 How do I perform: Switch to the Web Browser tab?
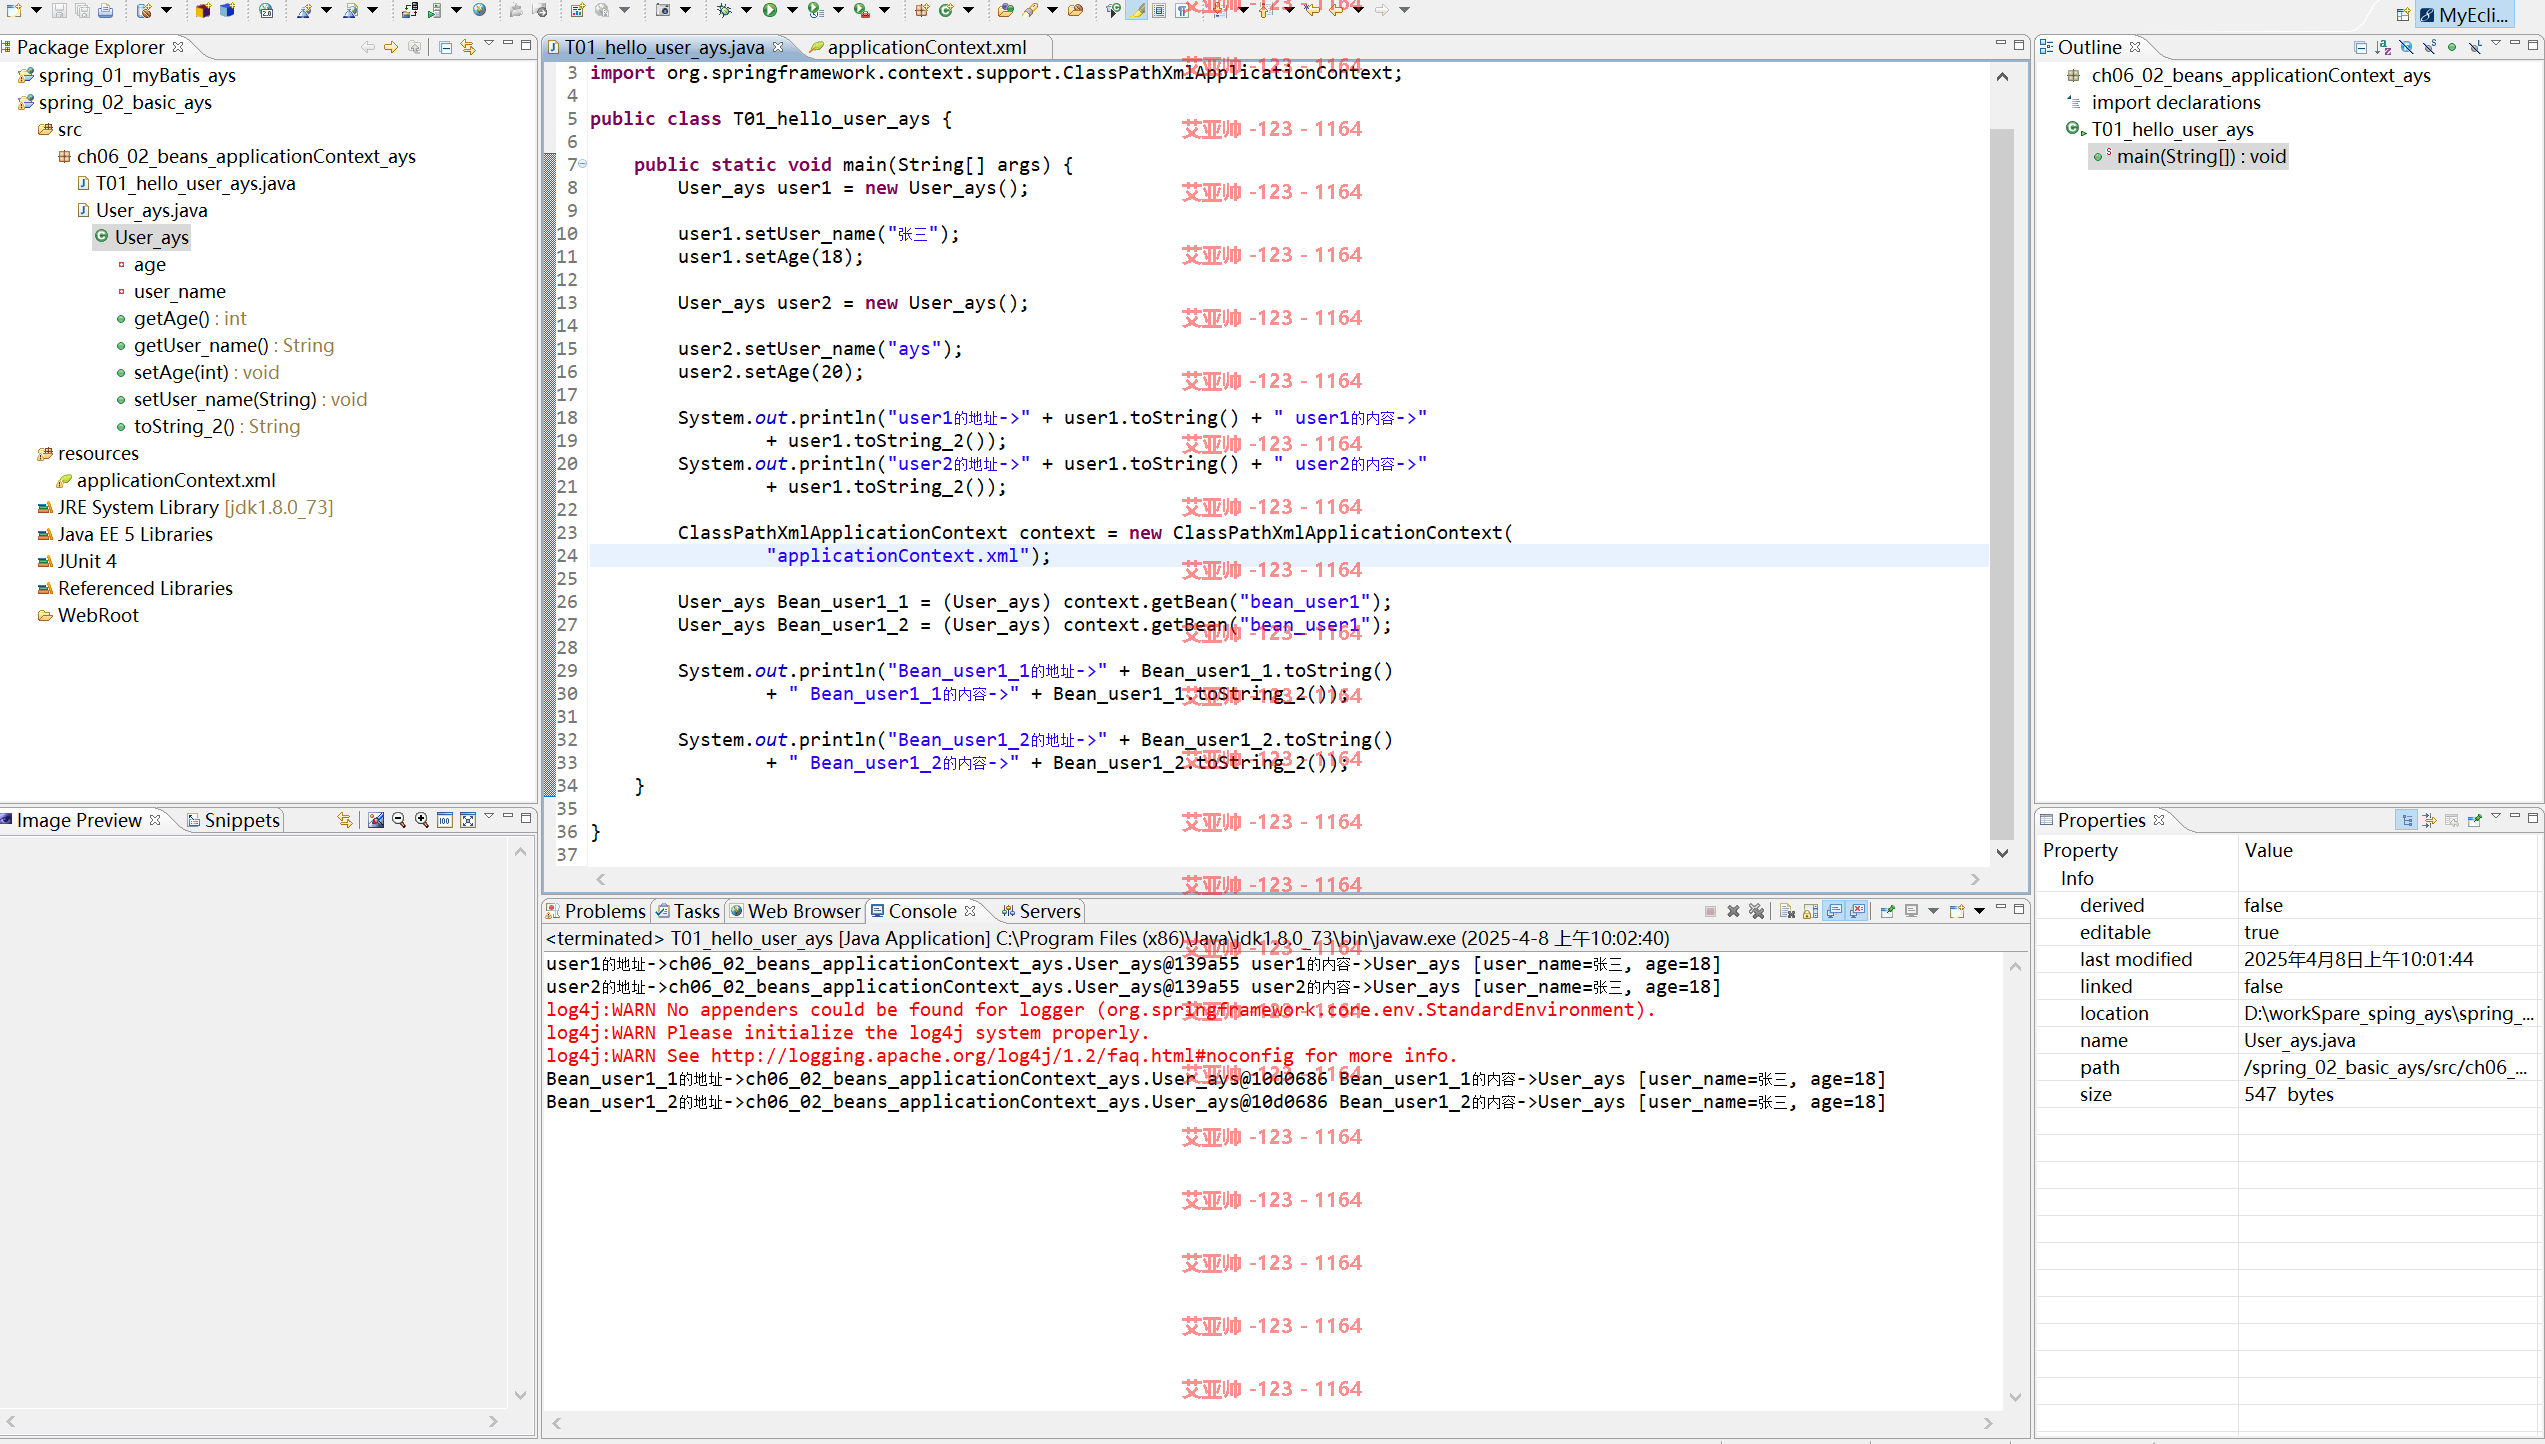coord(795,911)
